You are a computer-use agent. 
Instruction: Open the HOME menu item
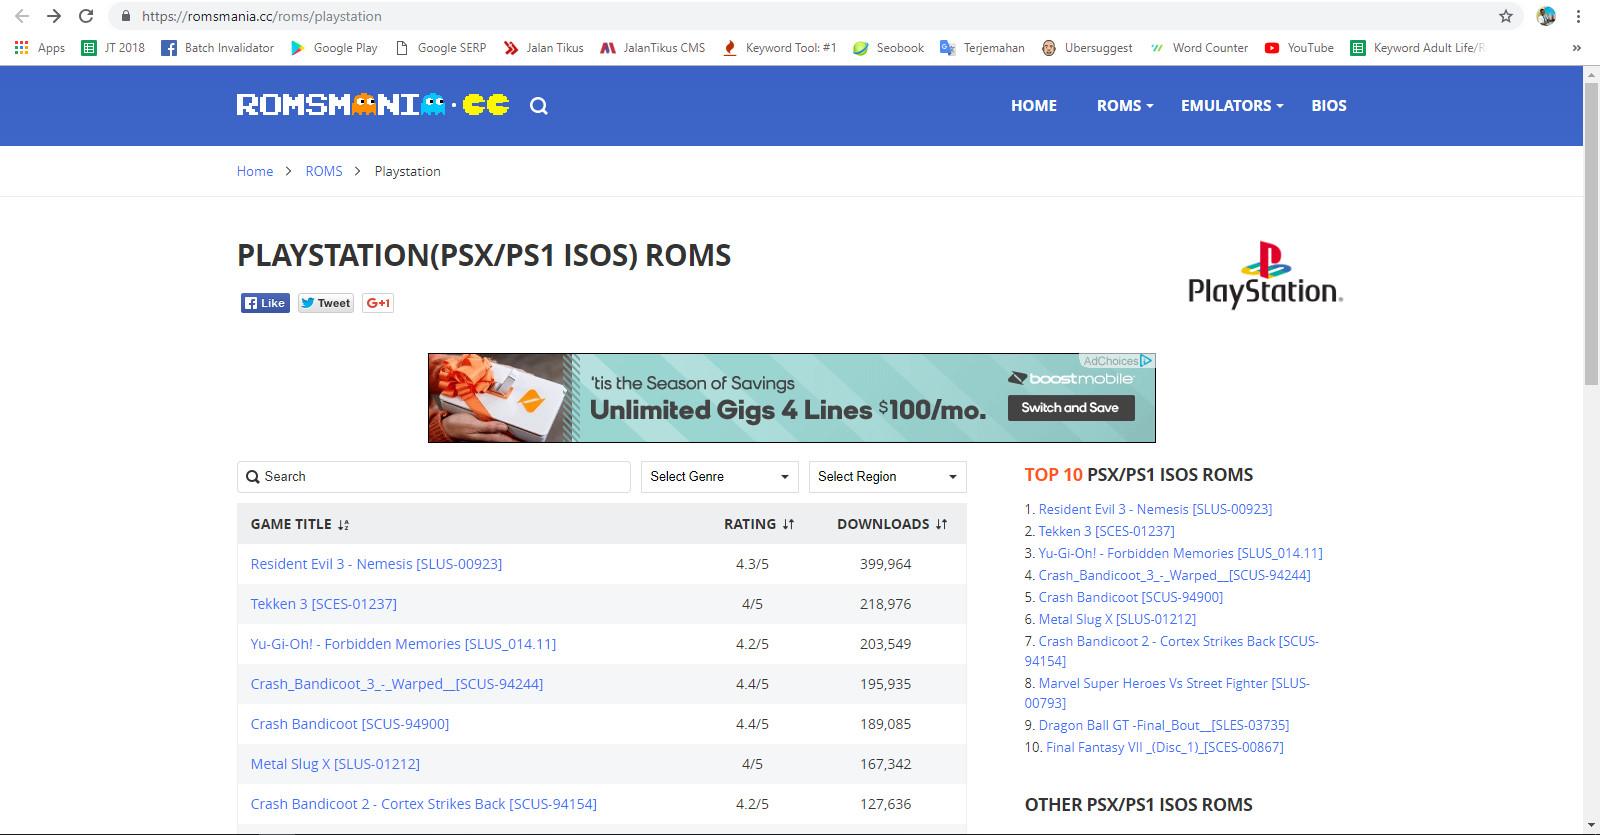[1034, 106]
